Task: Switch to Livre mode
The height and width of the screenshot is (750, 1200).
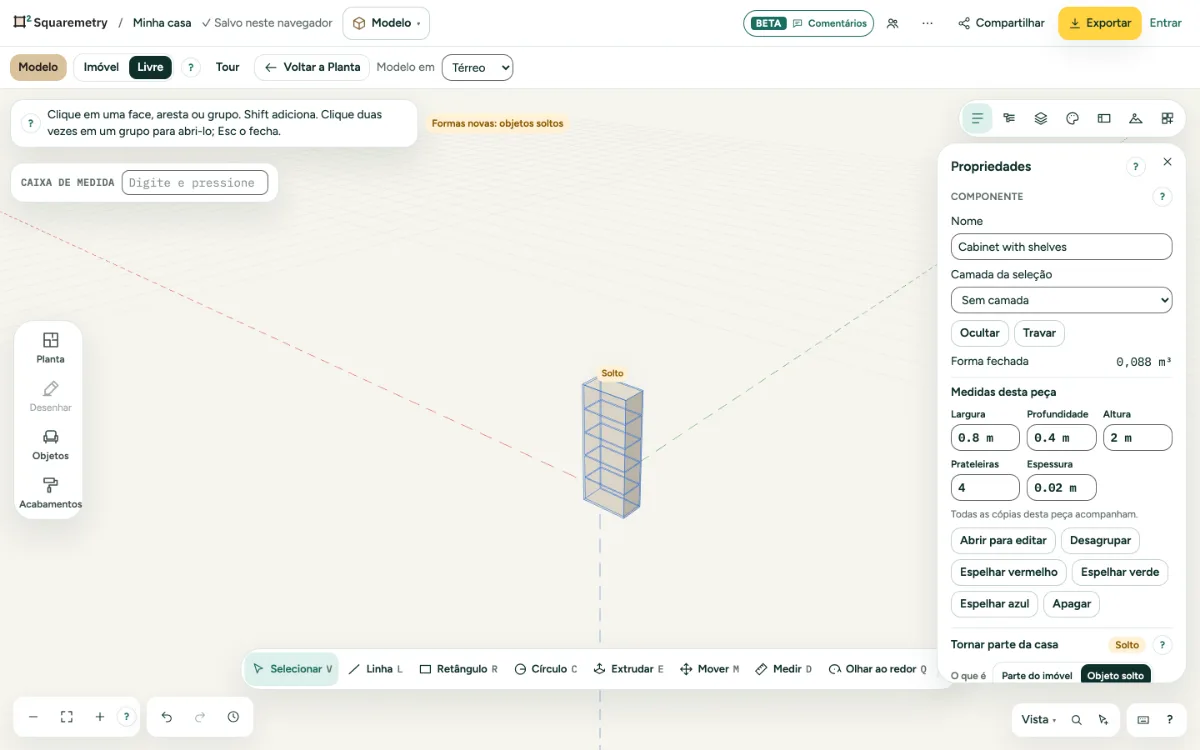Action: pyautogui.click(x=150, y=67)
